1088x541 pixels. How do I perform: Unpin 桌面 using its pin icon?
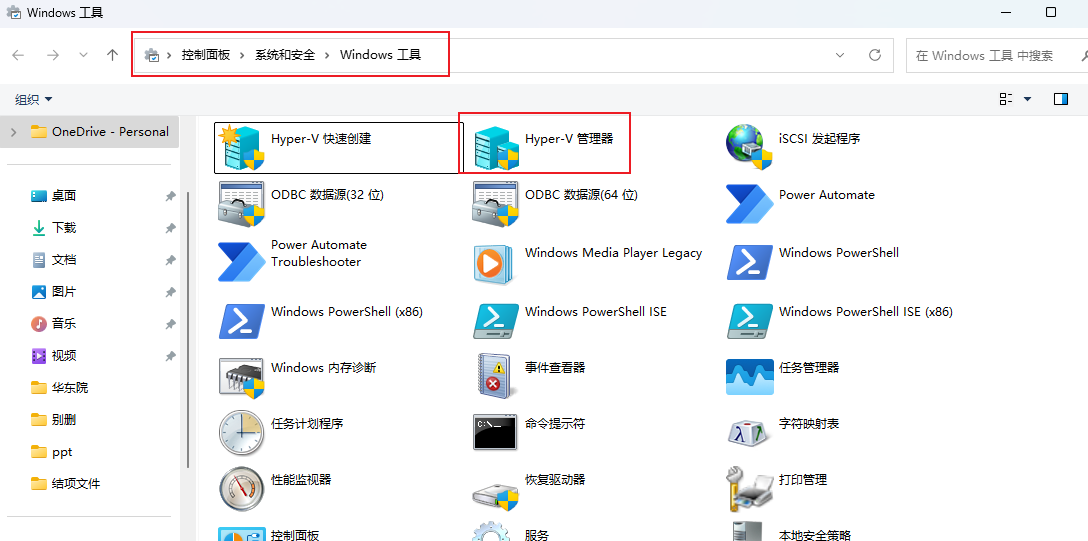[x=170, y=196]
